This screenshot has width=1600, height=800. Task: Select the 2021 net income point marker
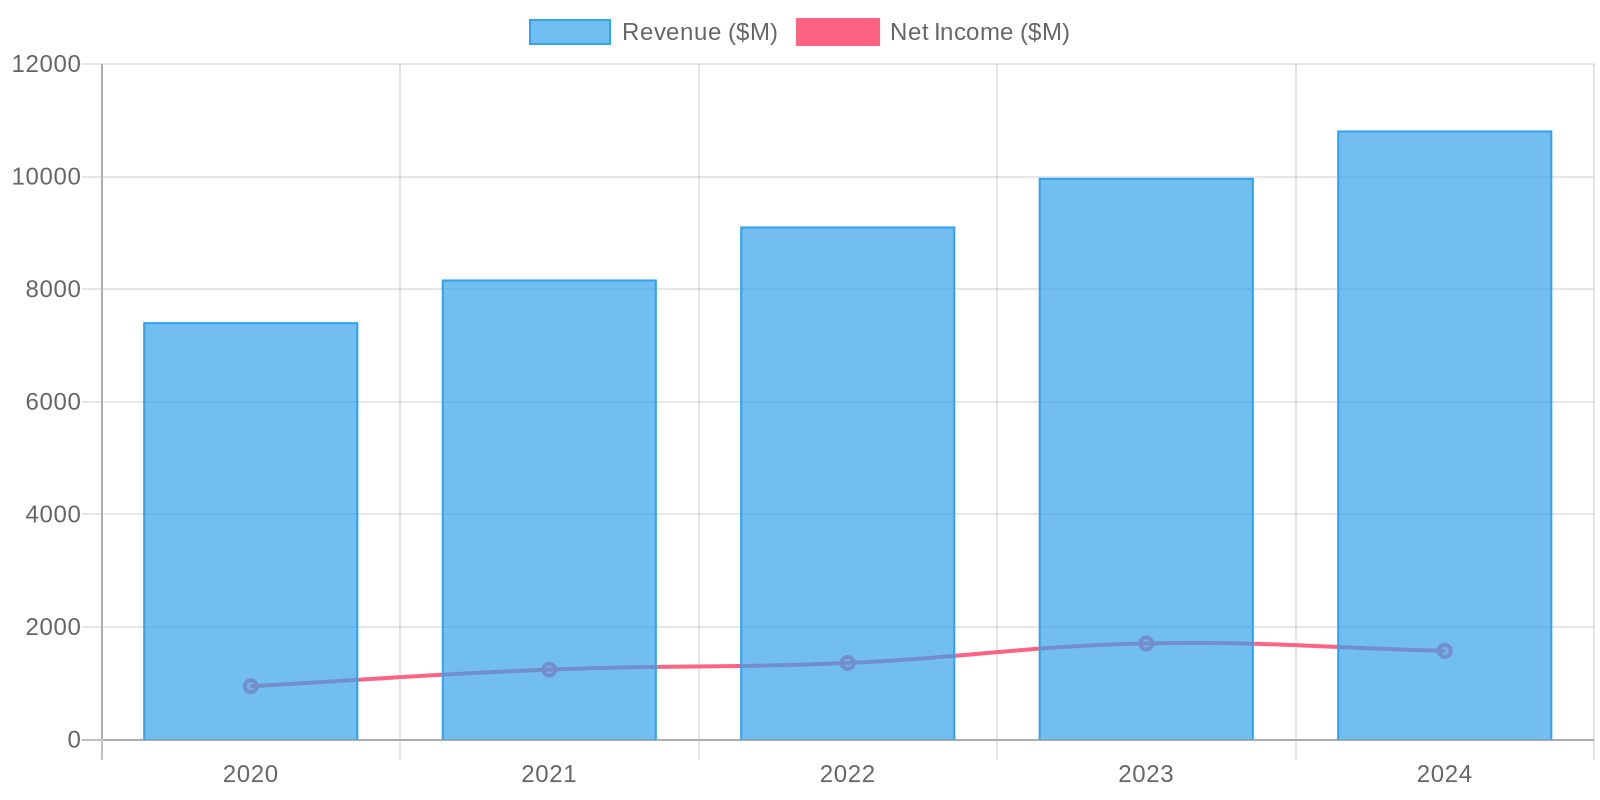coord(549,669)
